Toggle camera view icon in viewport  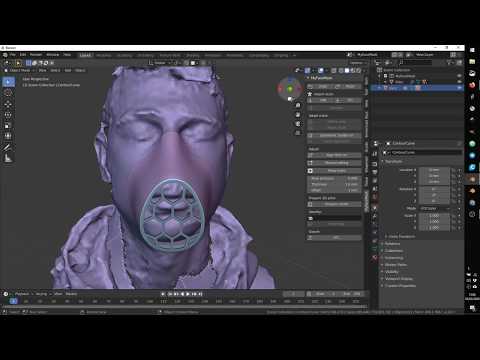click(298, 124)
